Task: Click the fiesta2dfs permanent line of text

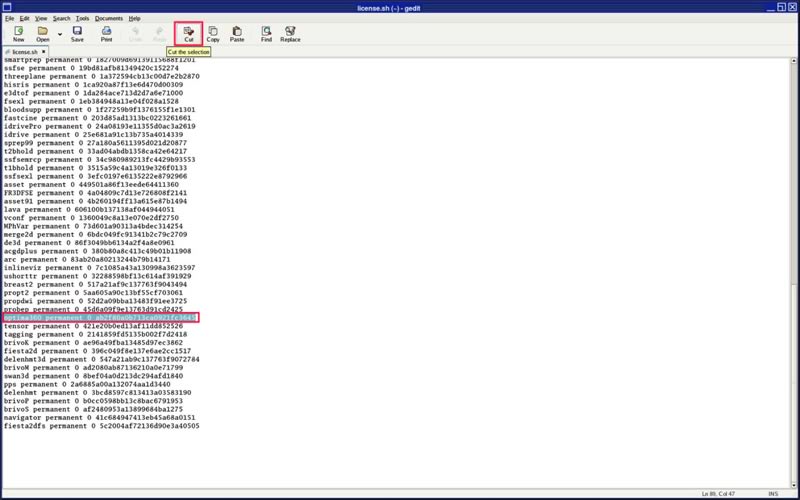Action: pyautogui.click(x=100, y=426)
